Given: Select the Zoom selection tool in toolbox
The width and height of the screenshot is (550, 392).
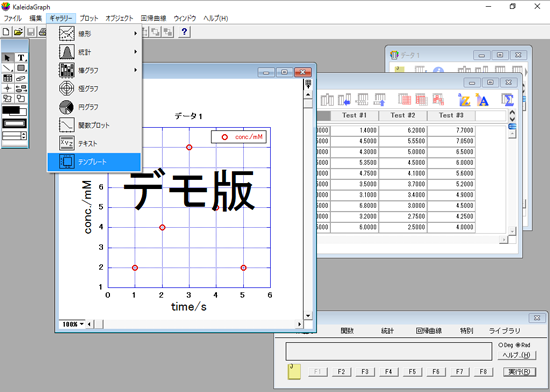Looking at the screenshot, I should click(x=21, y=99).
